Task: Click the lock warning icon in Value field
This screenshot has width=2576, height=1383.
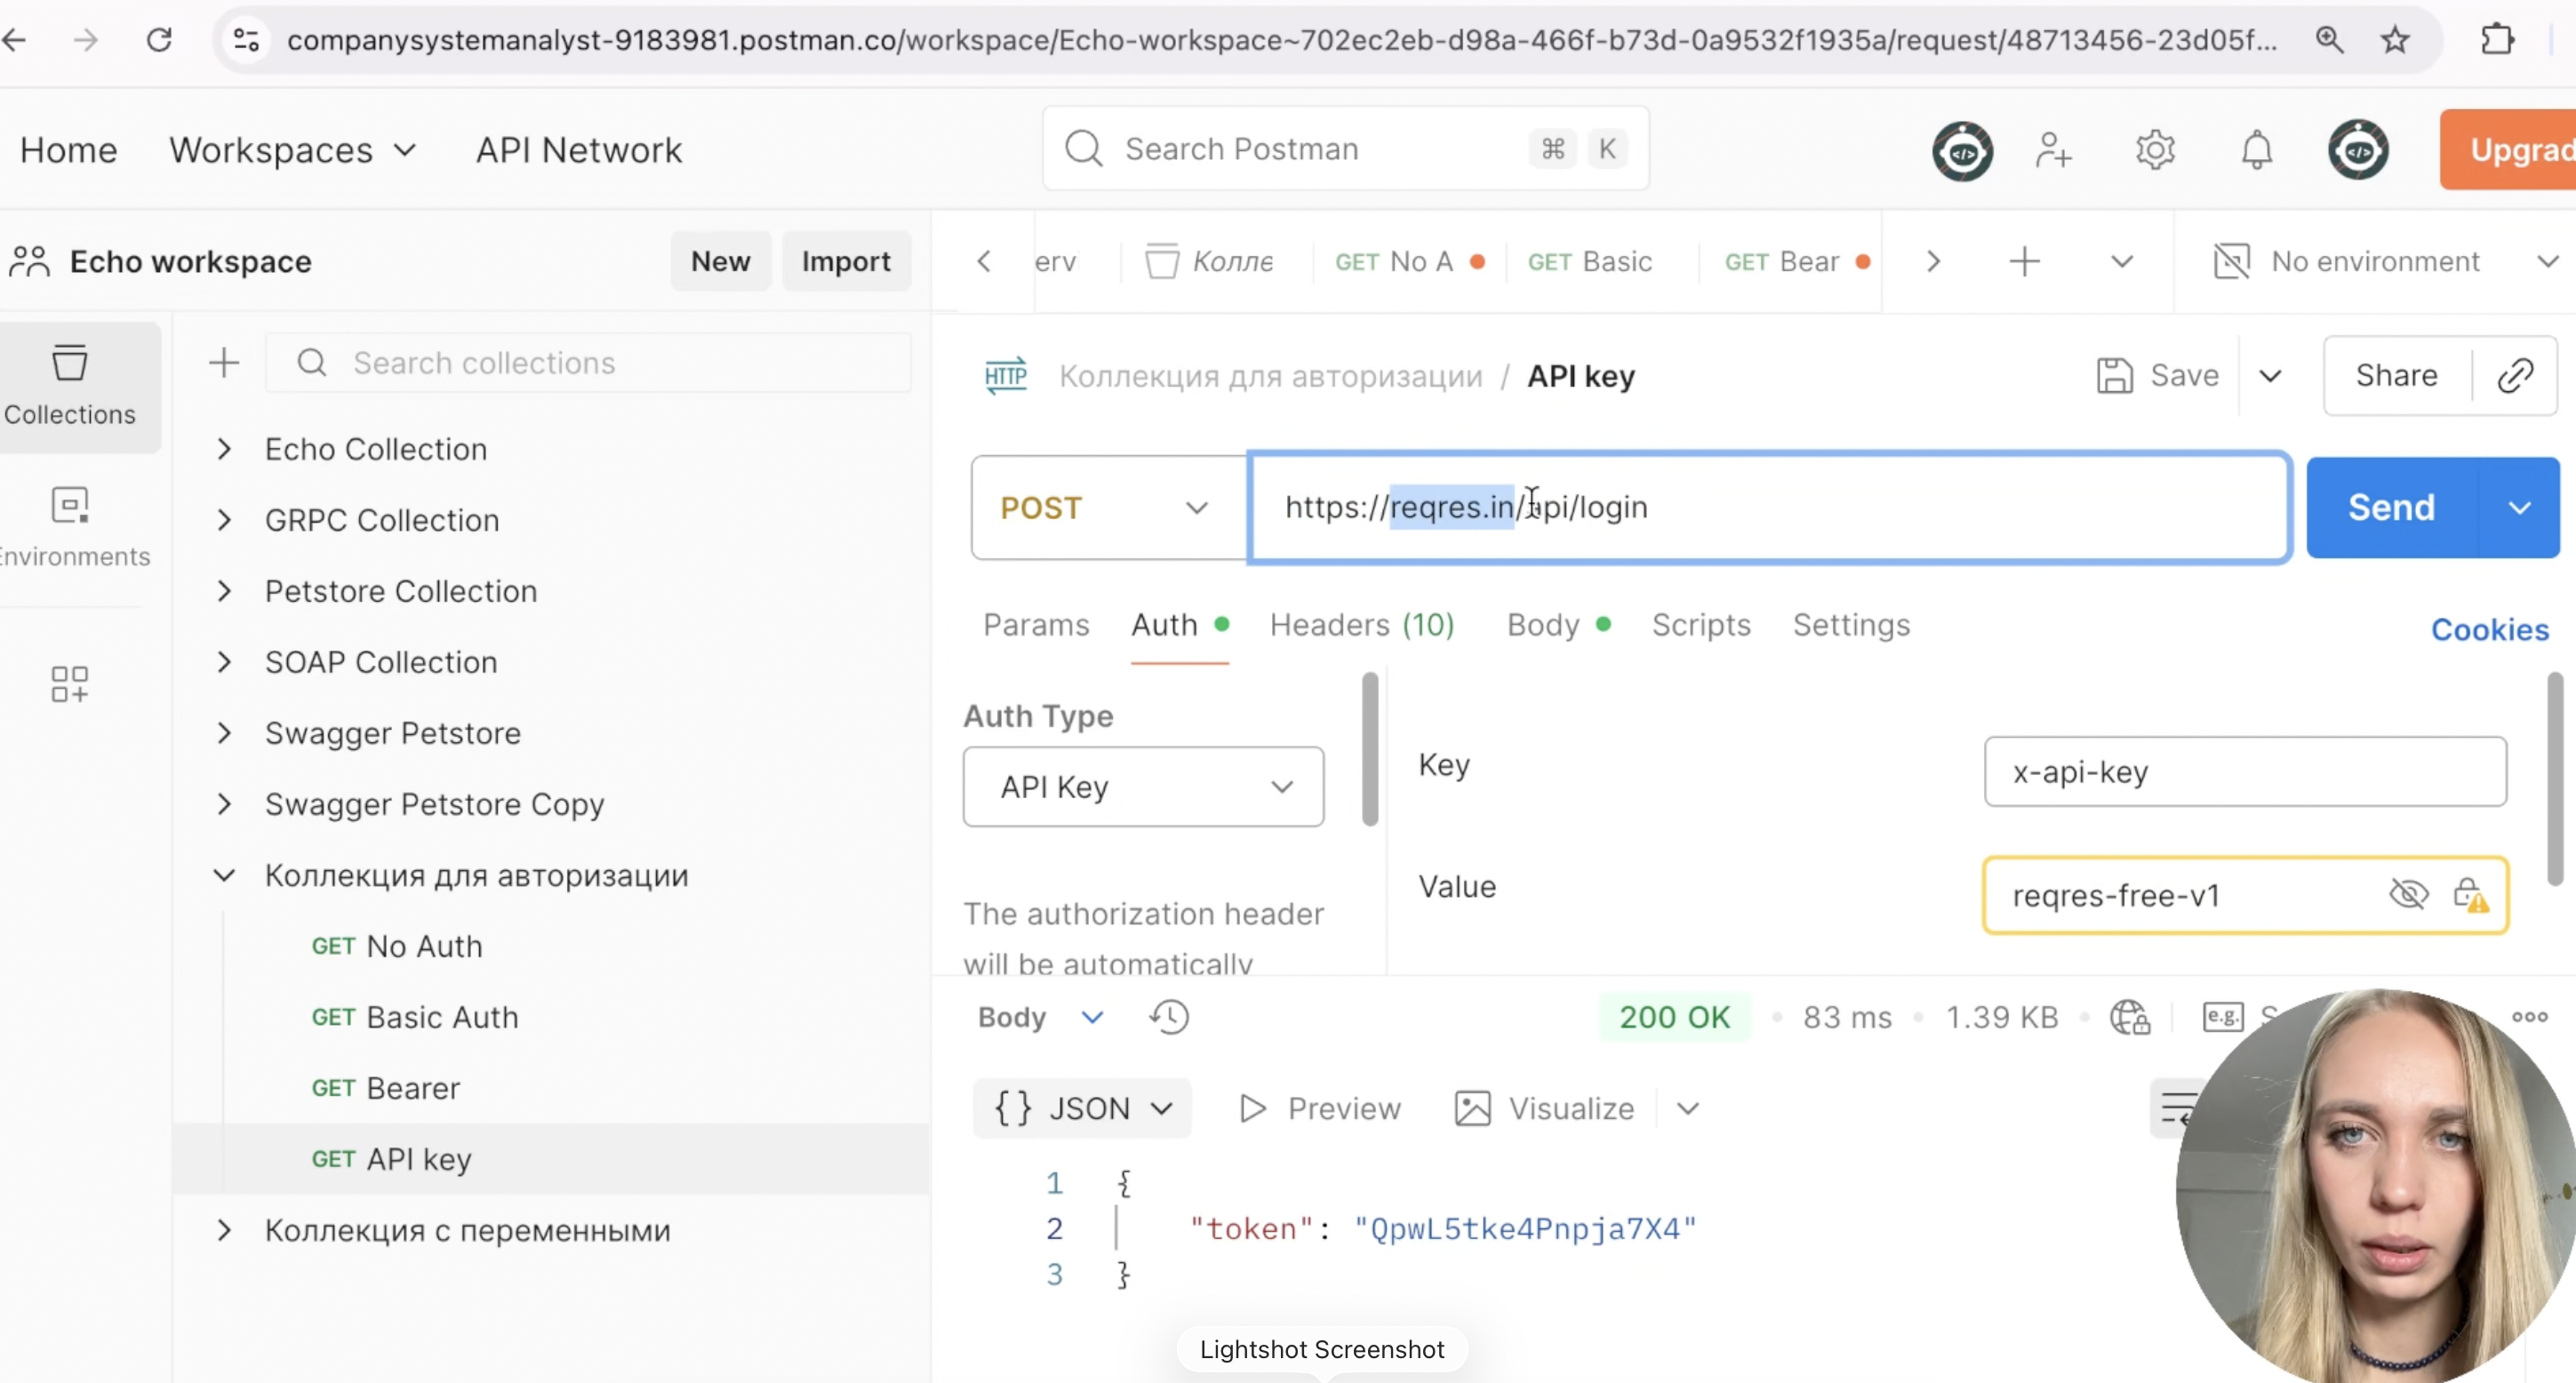Action: click(2470, 894)
